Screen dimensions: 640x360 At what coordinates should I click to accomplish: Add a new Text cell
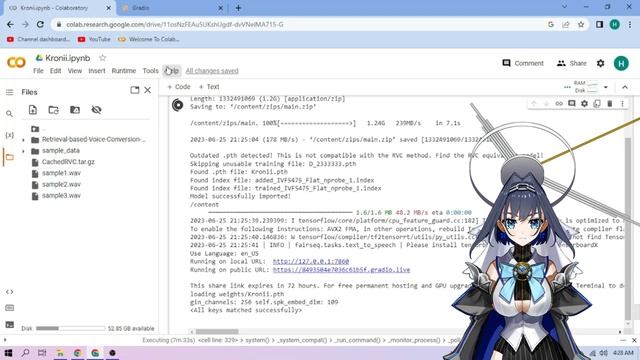point(209,87)
